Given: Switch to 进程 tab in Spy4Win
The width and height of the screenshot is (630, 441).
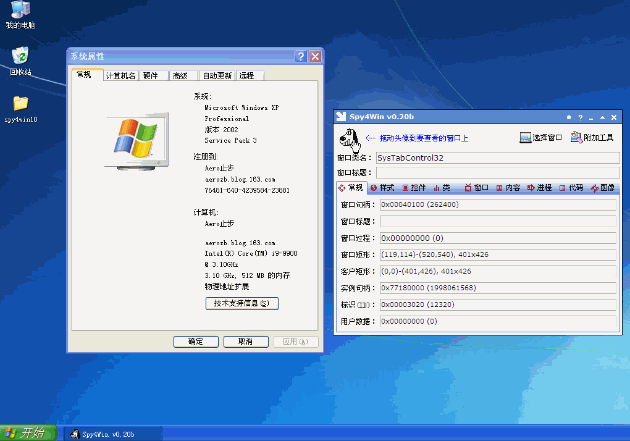Looking at the screenshot, I should pos(540,188).
